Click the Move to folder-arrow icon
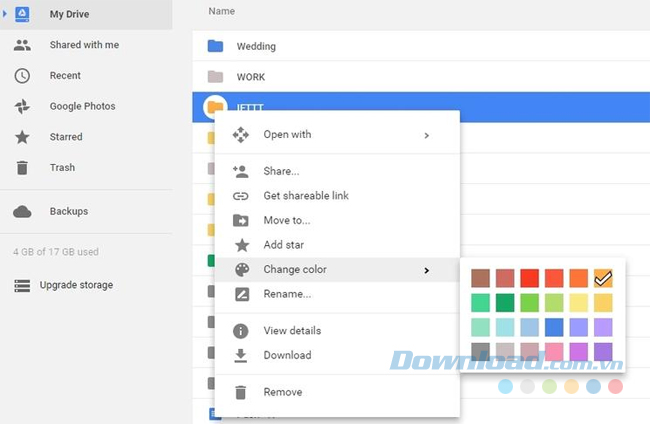Image resolution: width=650 pixels, height=424 pixels. tap(241, 220)
